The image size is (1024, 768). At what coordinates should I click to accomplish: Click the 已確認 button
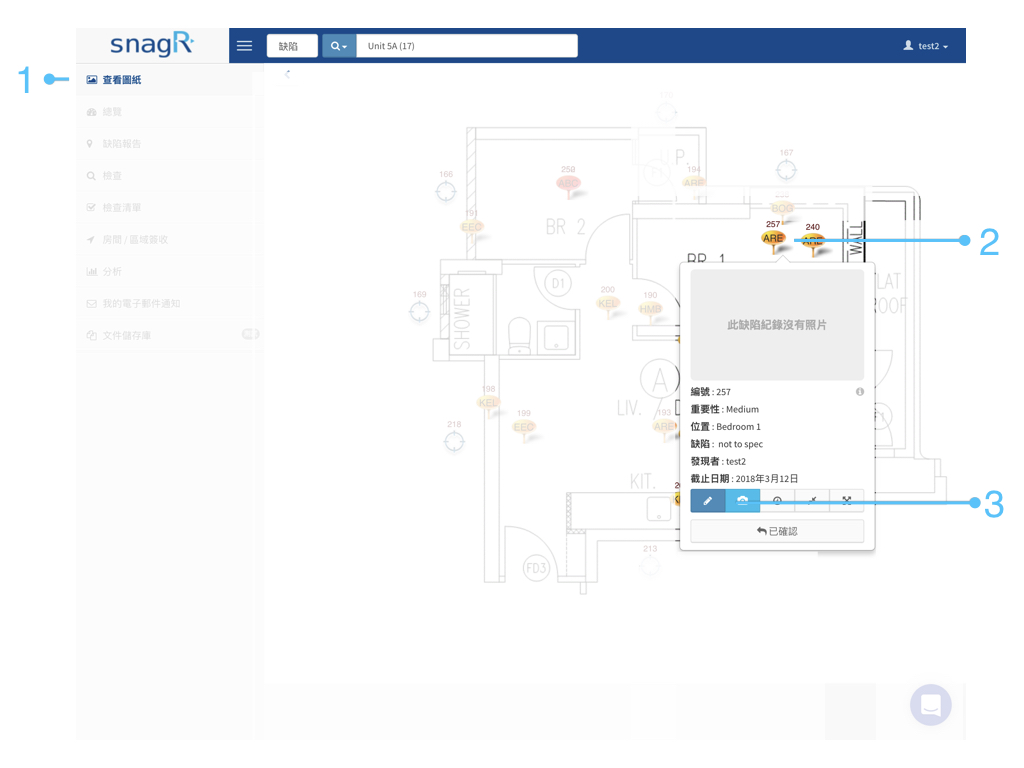[777, 531]
